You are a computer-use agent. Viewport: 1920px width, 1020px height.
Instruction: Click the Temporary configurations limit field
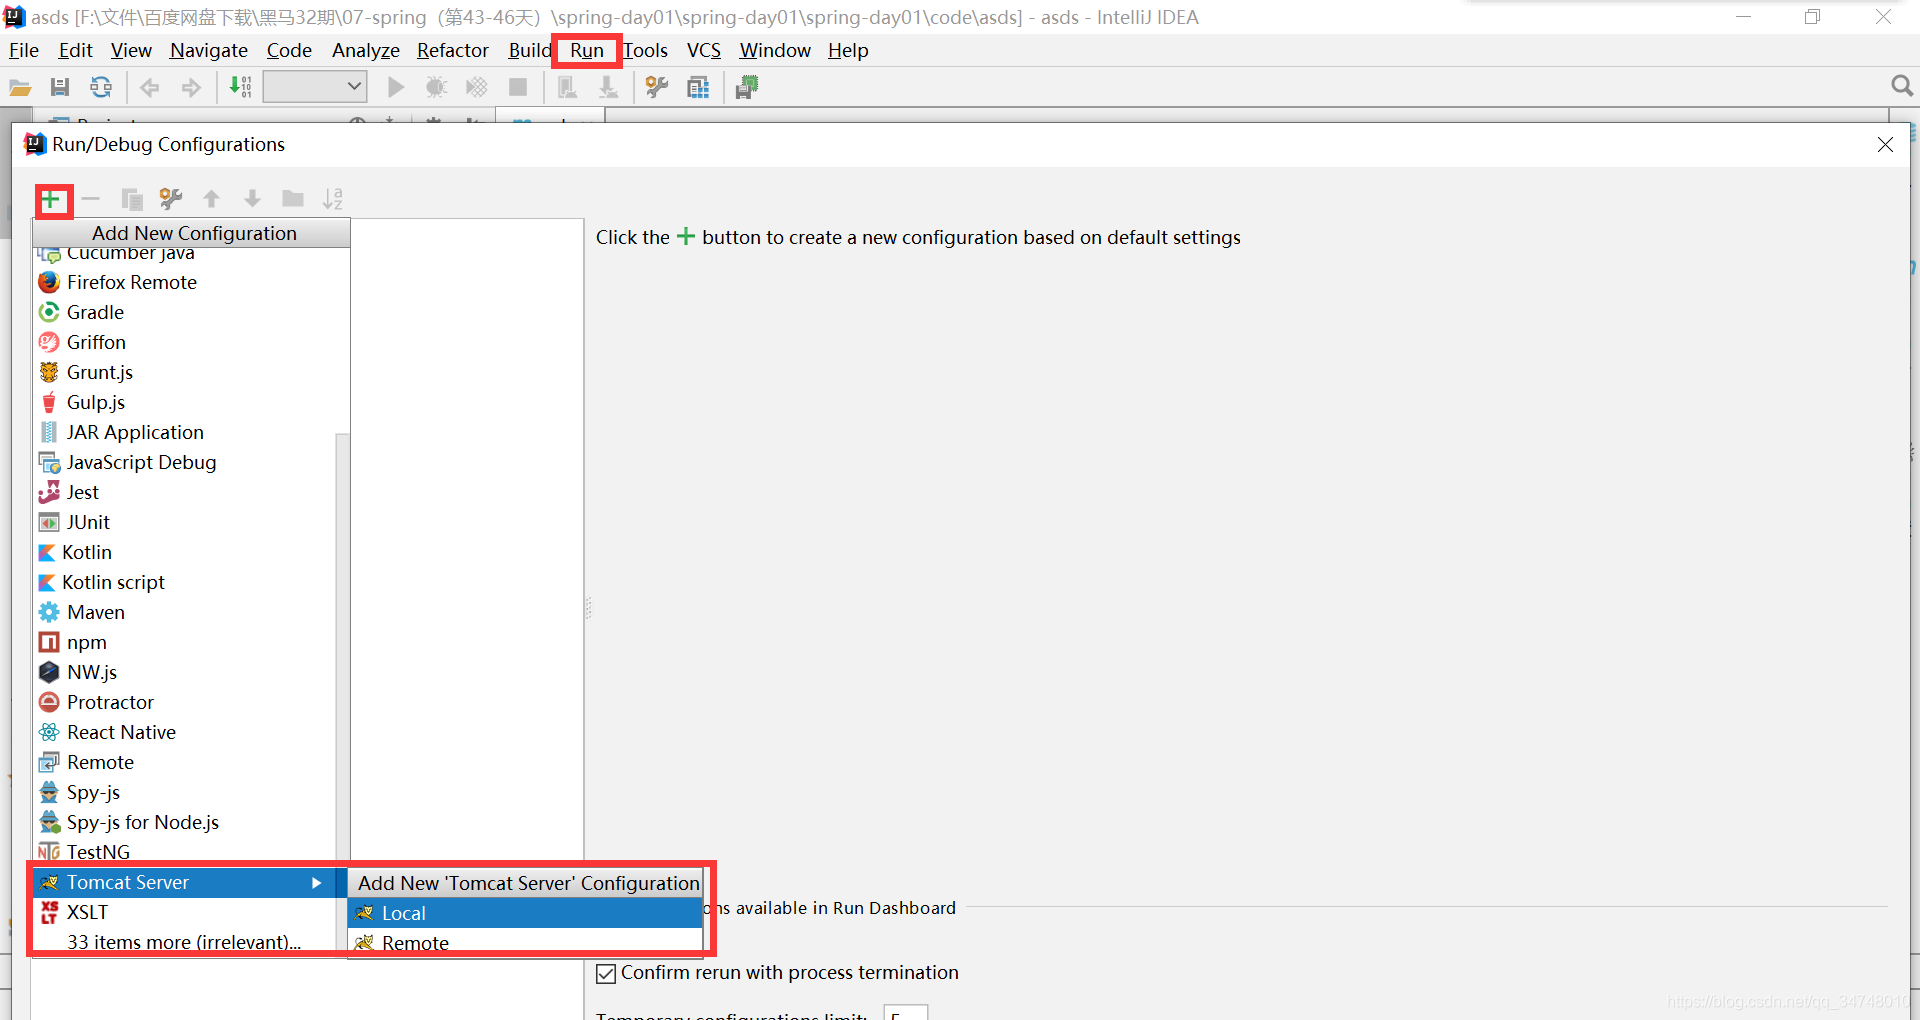906,1013
